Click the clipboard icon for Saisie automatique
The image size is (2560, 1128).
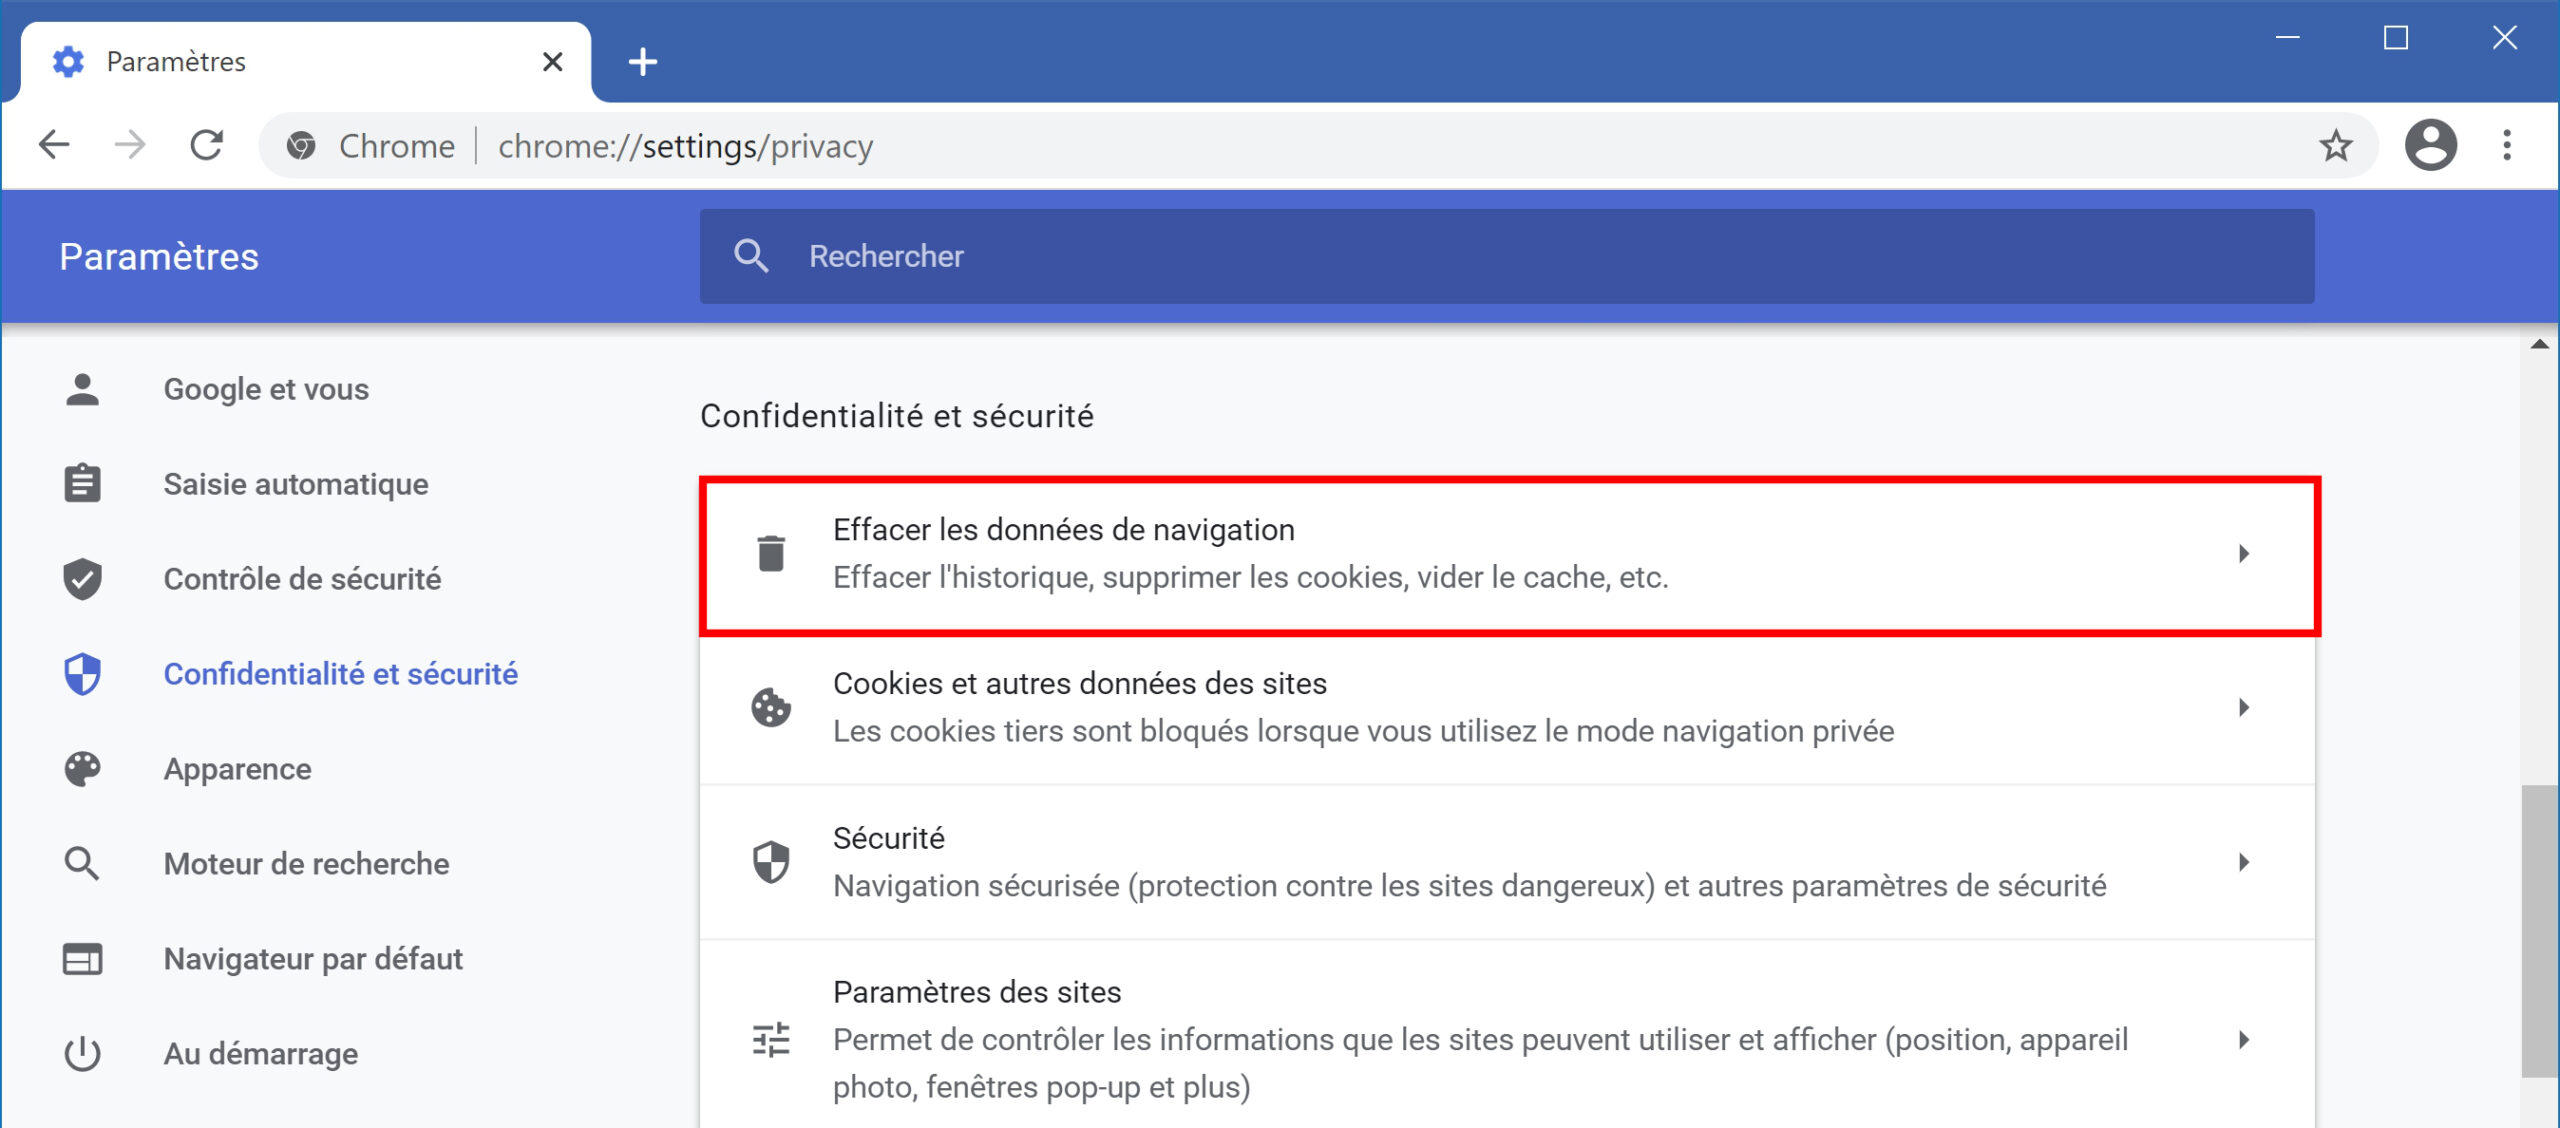click(82, 483)
